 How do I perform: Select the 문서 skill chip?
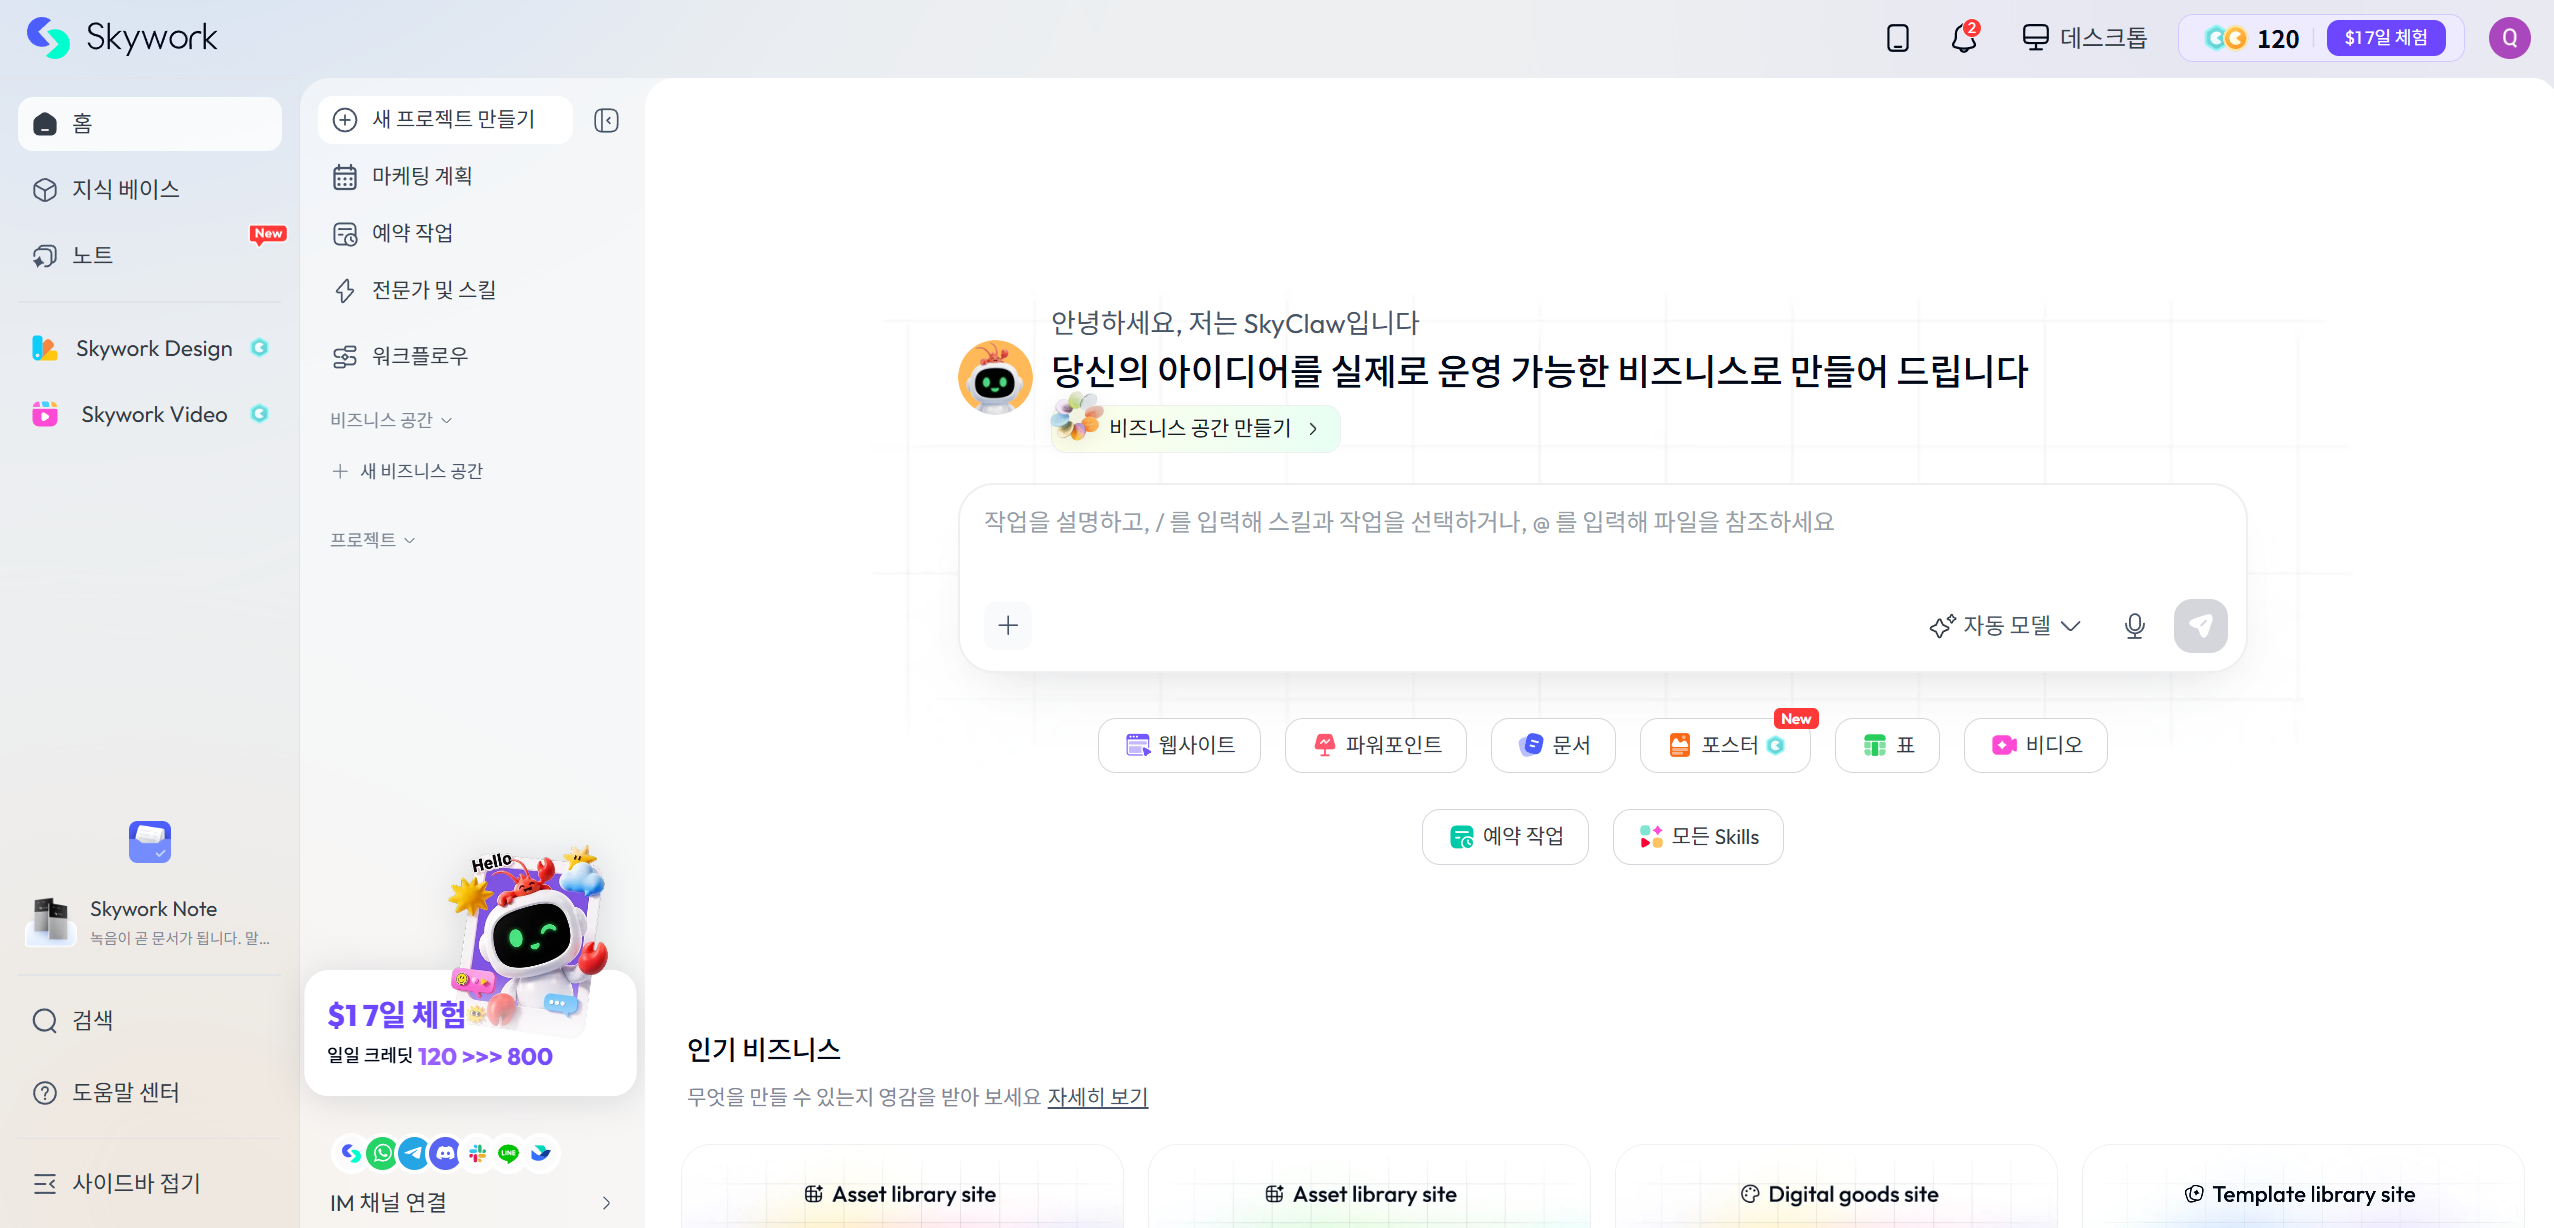coord(1553,745)
